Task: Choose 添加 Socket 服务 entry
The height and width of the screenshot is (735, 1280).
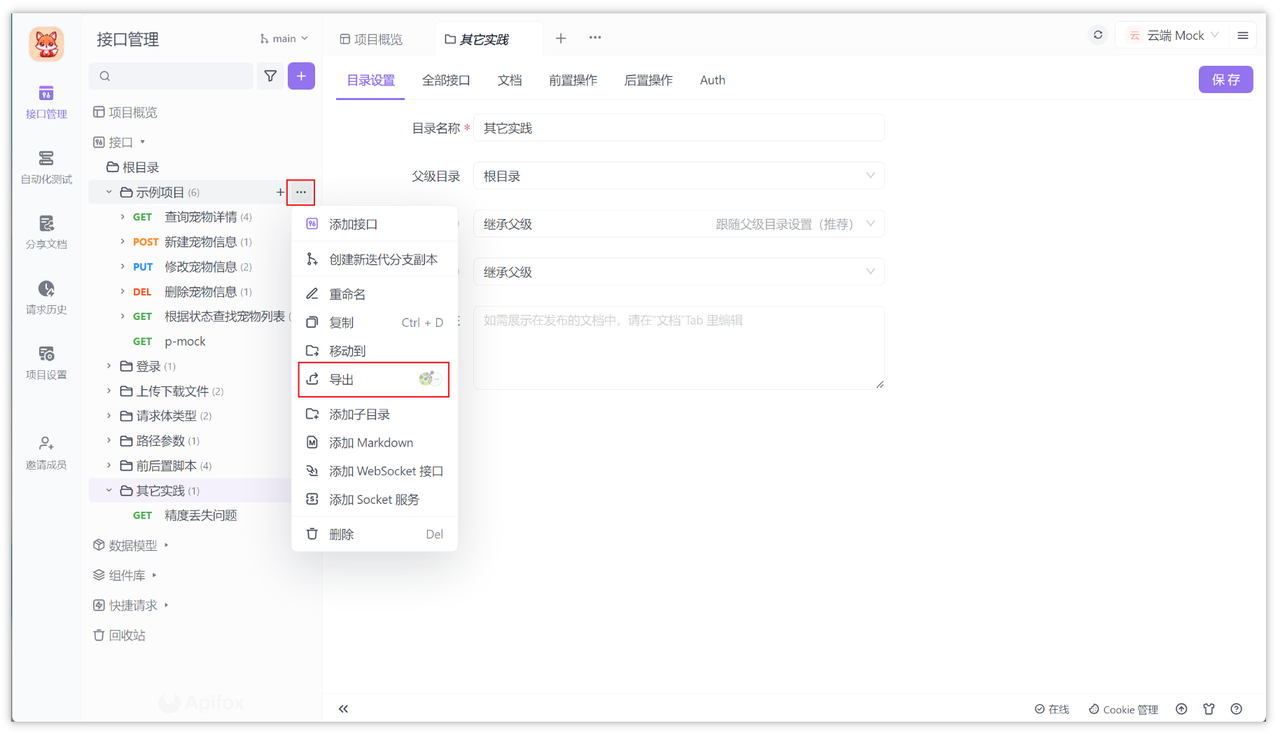Action: 374,499
